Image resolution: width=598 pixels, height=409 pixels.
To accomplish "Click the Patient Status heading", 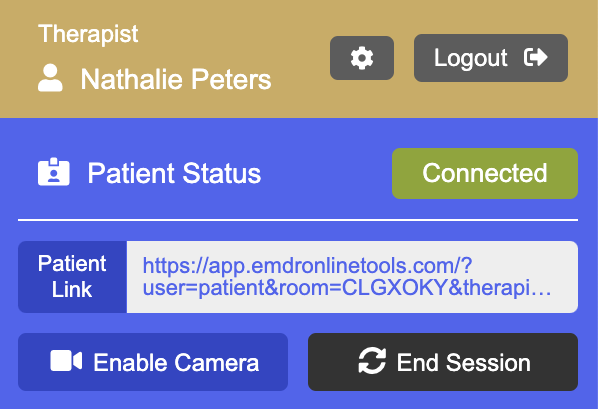I will [174, 173].
